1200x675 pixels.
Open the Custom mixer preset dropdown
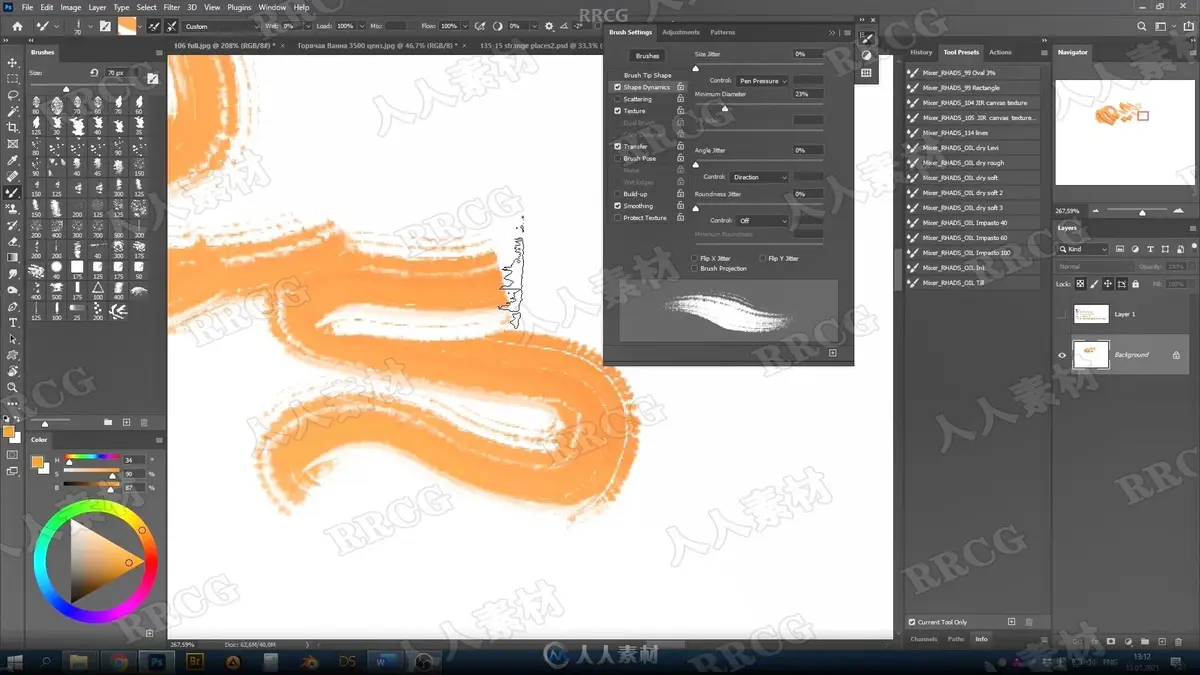[221, 26]
